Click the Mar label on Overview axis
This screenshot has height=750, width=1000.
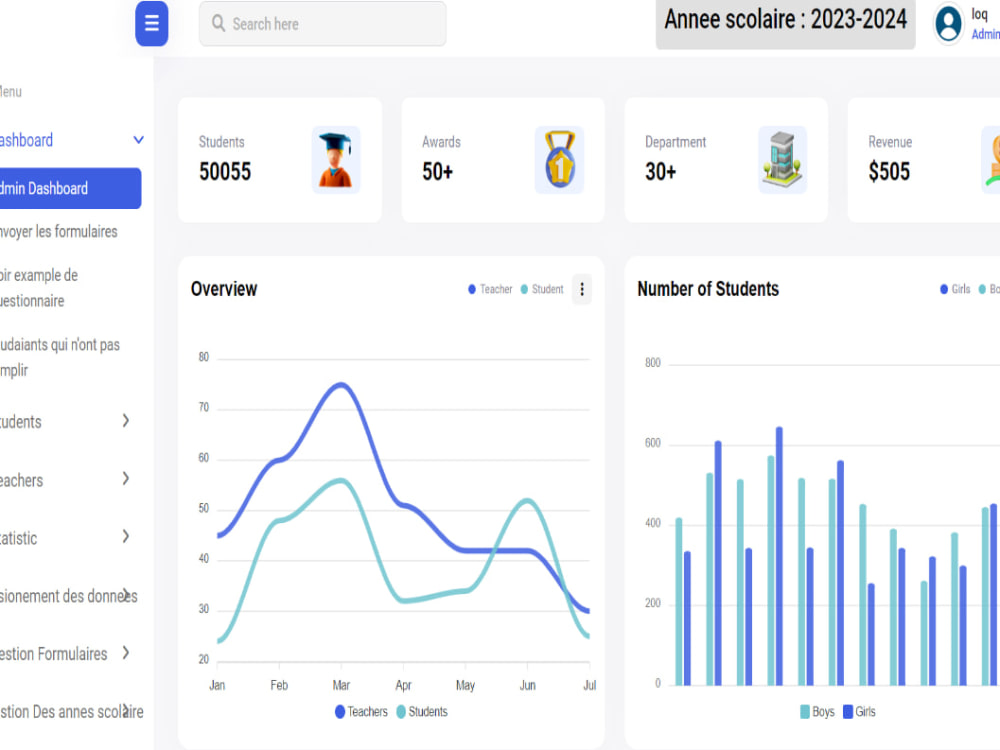(341, 685)
